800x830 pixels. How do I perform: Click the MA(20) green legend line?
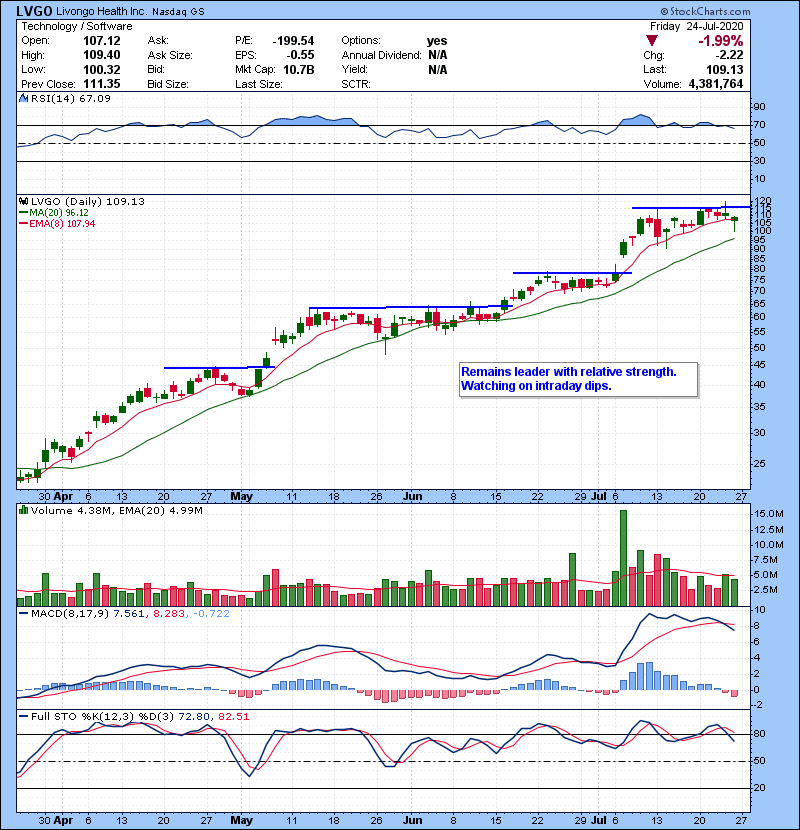[x=23, y=213]
